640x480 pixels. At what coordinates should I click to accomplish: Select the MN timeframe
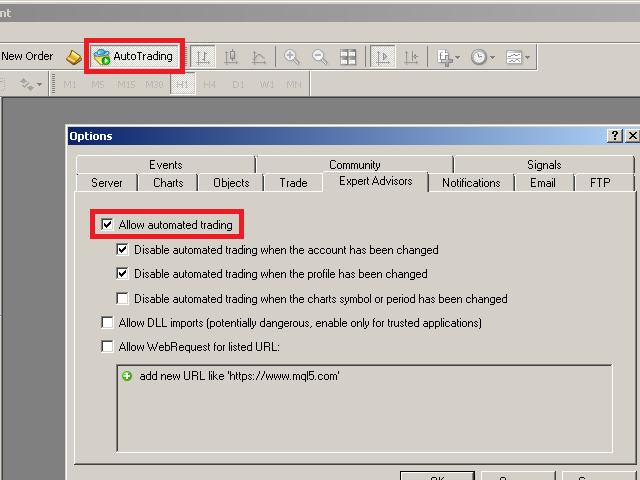click(x=294, y=84)
